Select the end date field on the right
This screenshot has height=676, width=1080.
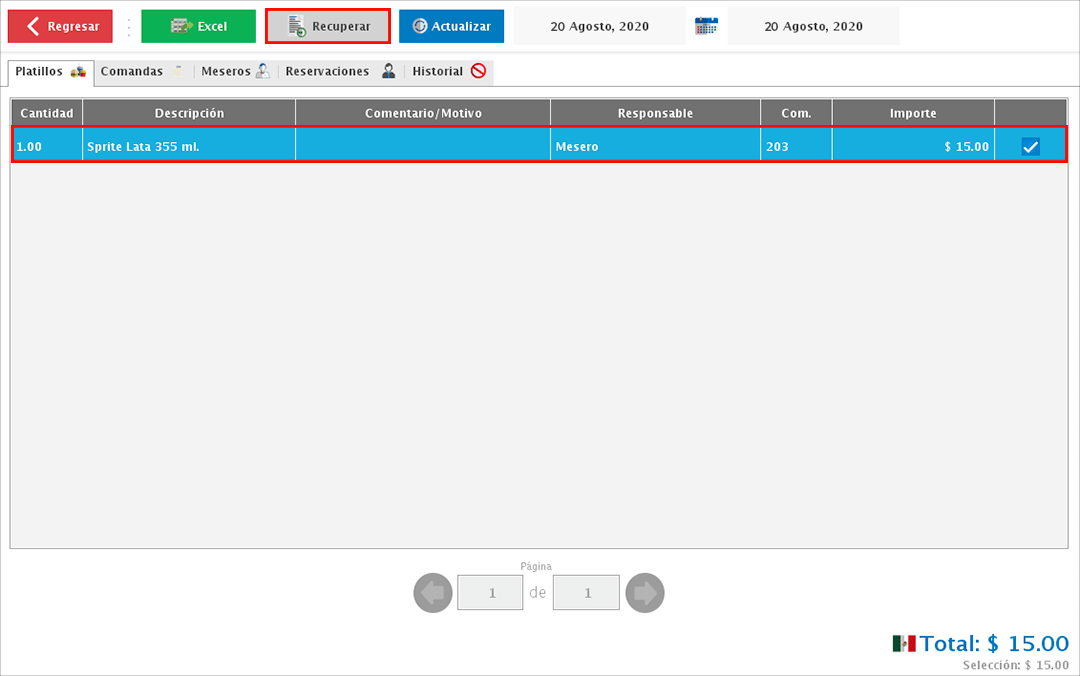813,26
